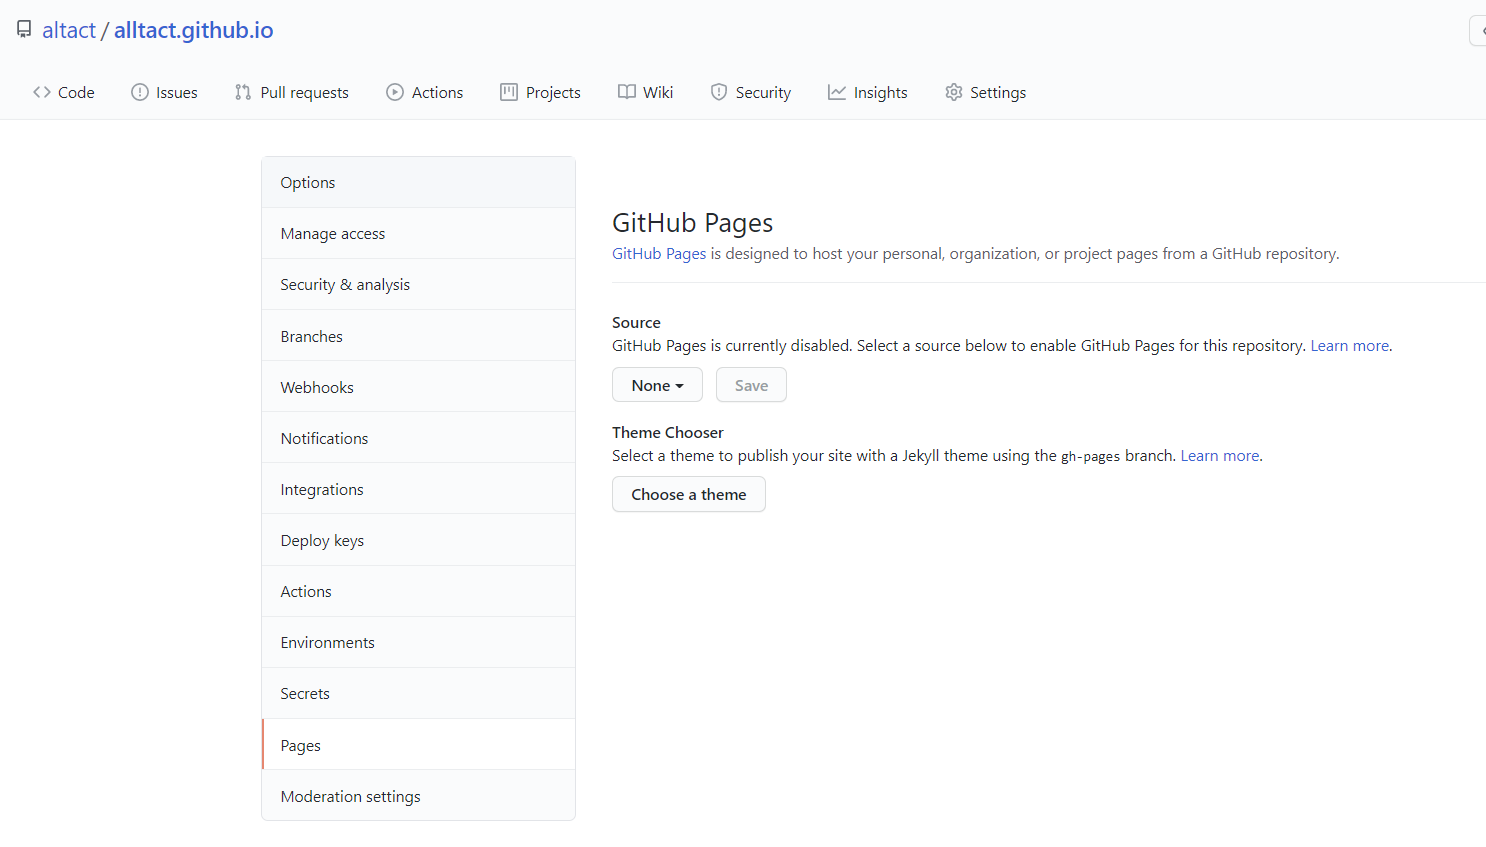
Task: Open Manage access settings
Action: (418, 233)
